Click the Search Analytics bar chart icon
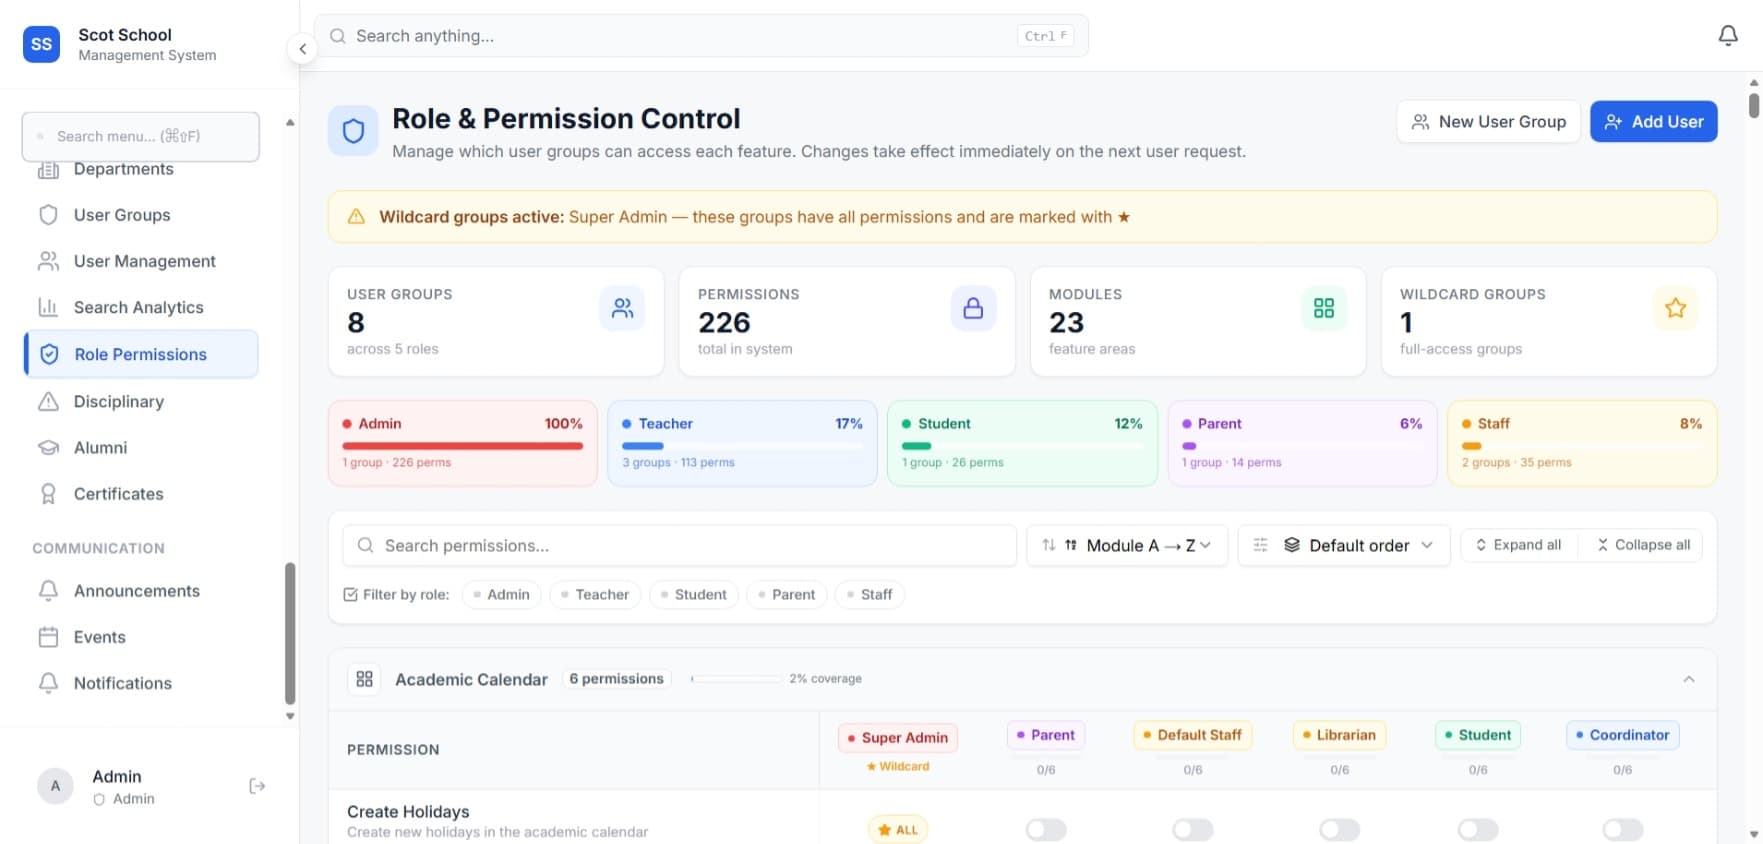The image size is (1763, 844). tap(48, 307)
